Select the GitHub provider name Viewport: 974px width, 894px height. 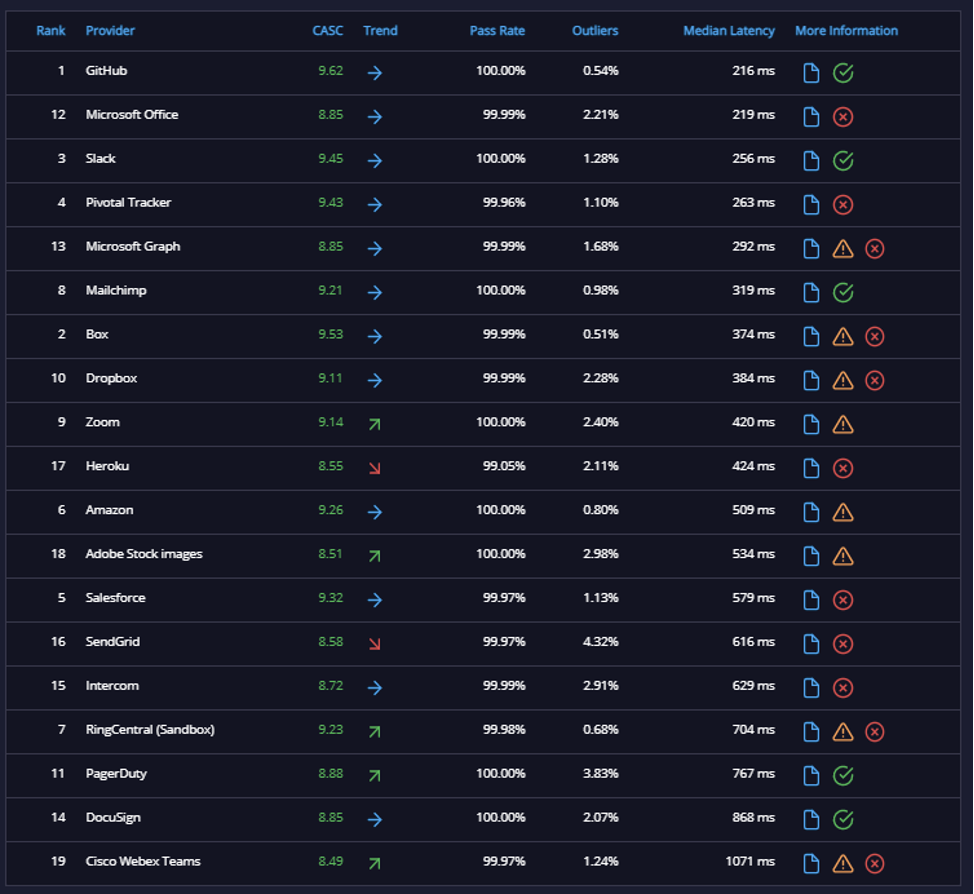point(106,70)
